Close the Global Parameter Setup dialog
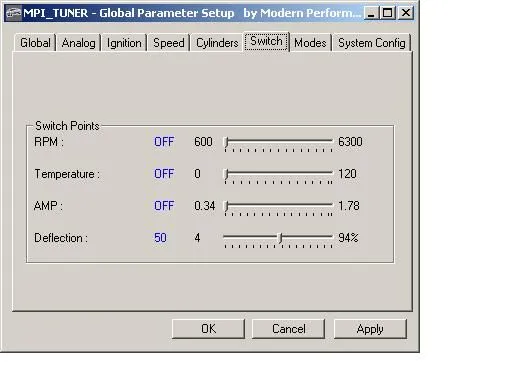 (406, 13)
